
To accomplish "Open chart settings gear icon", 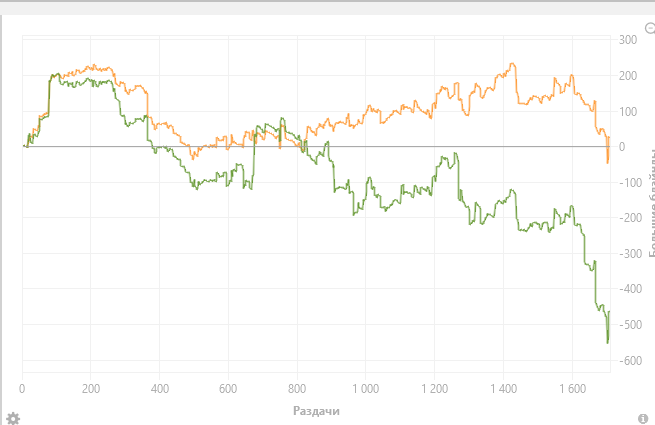I will coord(13,417).
